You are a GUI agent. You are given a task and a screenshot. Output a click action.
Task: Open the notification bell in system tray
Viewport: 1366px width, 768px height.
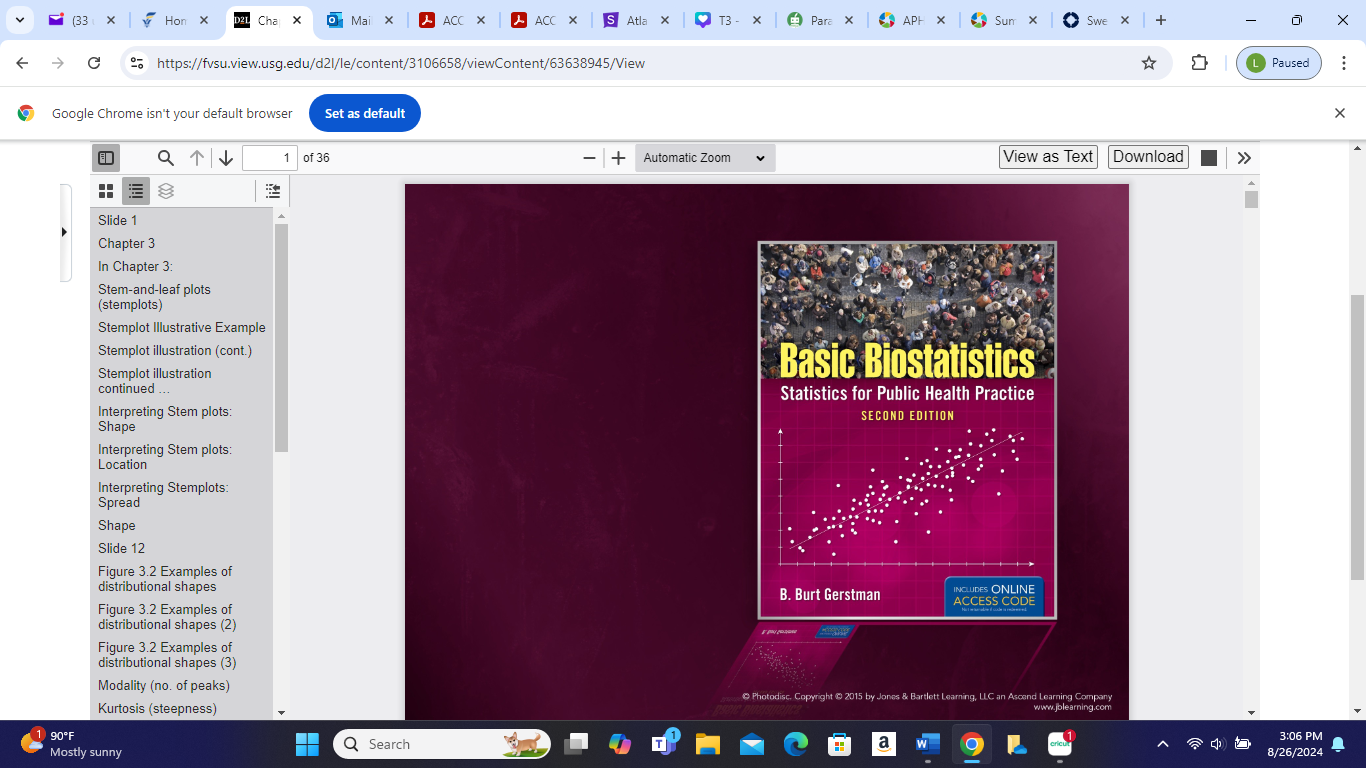click(1338, 744)
